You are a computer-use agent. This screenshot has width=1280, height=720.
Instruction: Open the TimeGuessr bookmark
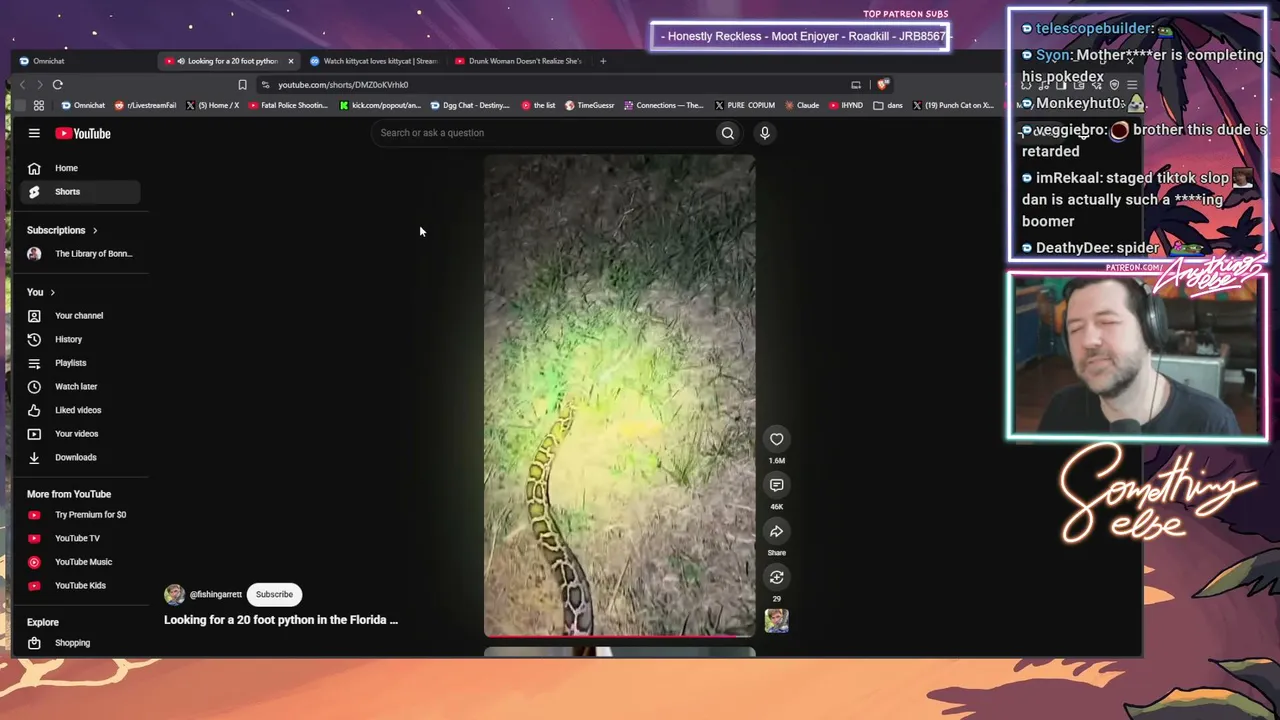click(x=590, y=105)
